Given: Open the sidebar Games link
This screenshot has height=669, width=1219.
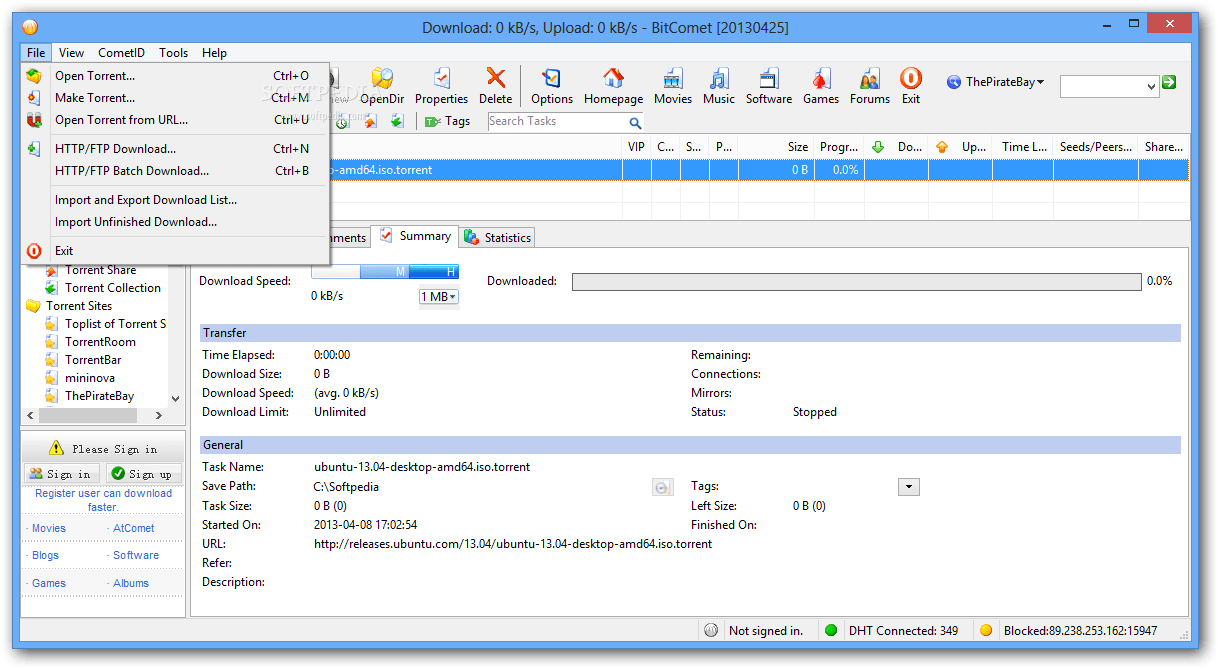Looking at the screenshot, I should pyautogui.click(x=49, y=583).
